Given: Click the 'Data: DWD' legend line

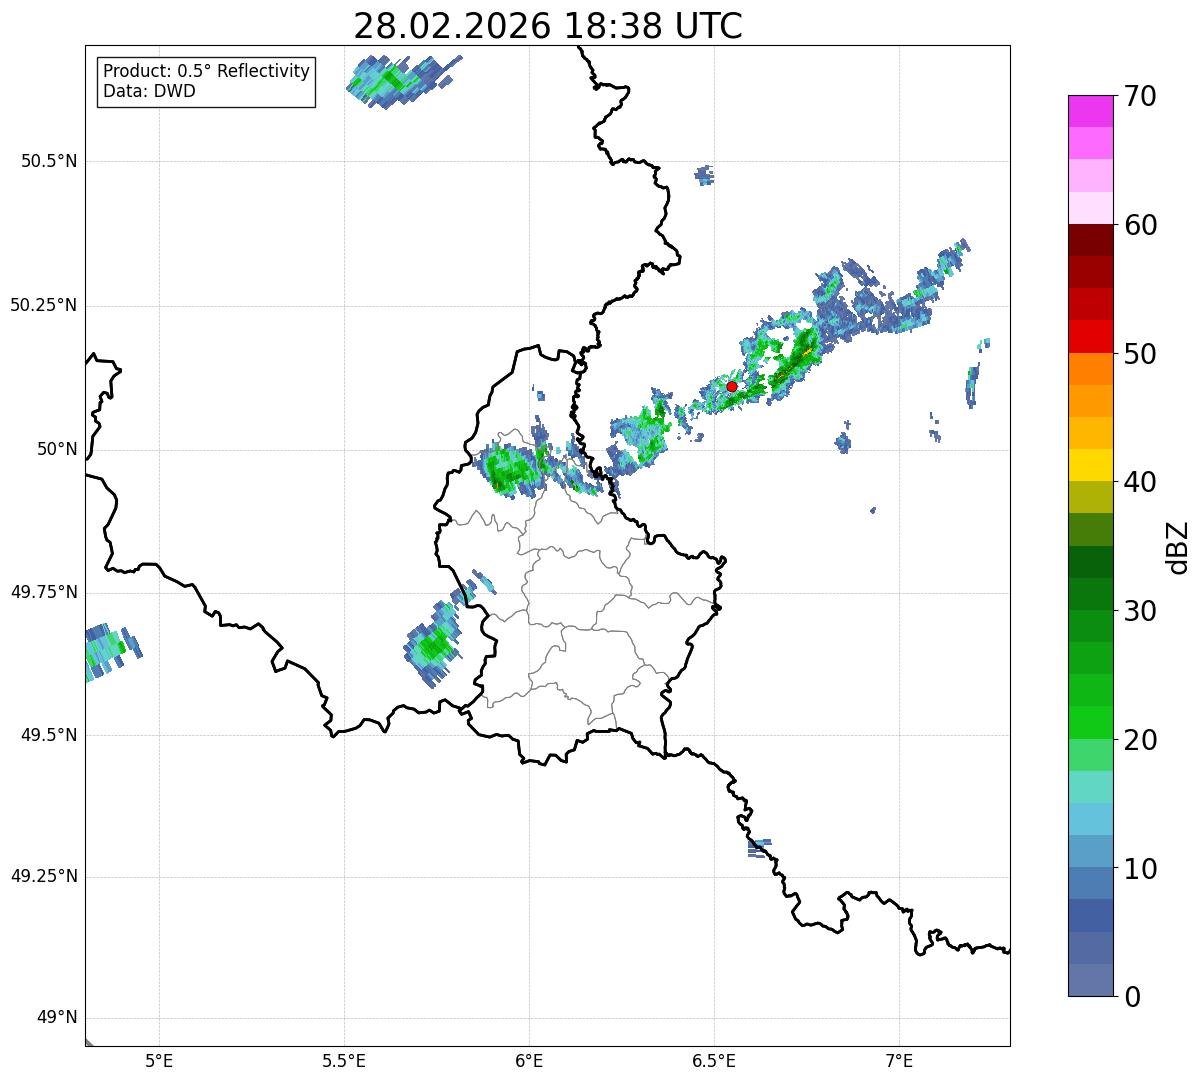Looking at the screenshot, I should [x=150, y=92].
